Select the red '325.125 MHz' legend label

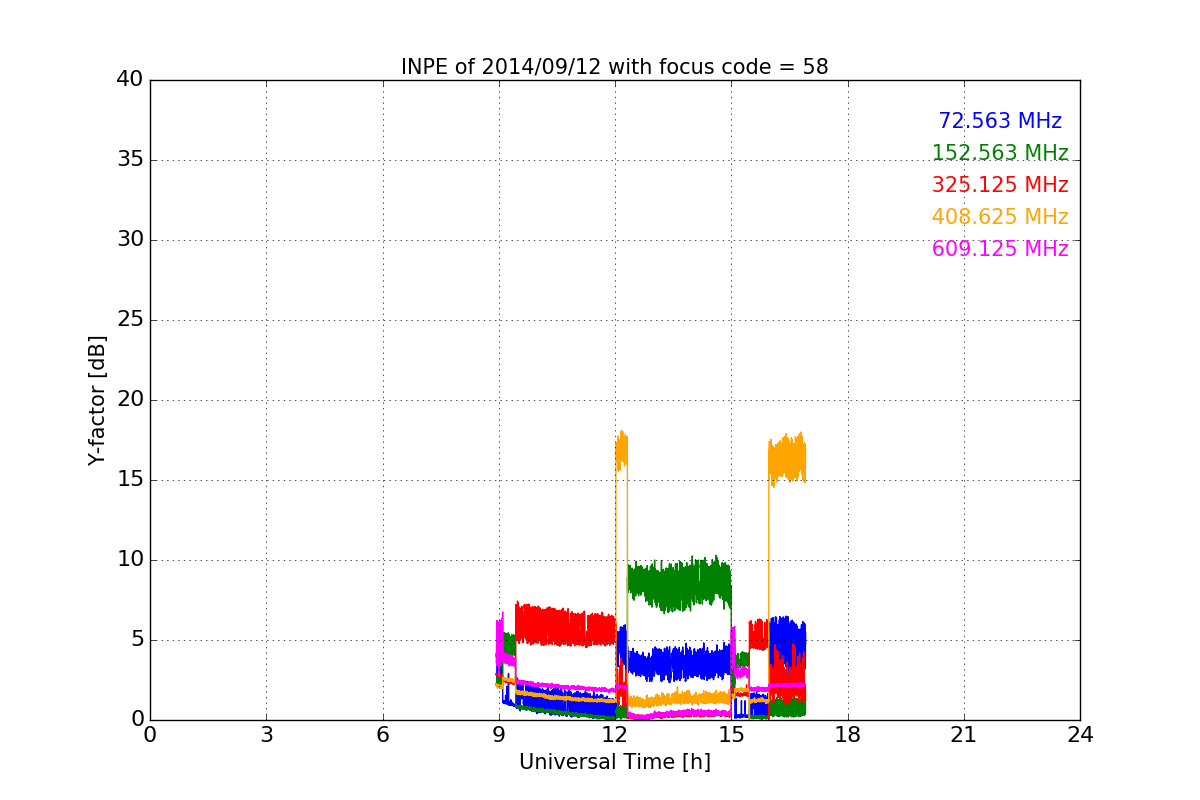click(1000, 185)
